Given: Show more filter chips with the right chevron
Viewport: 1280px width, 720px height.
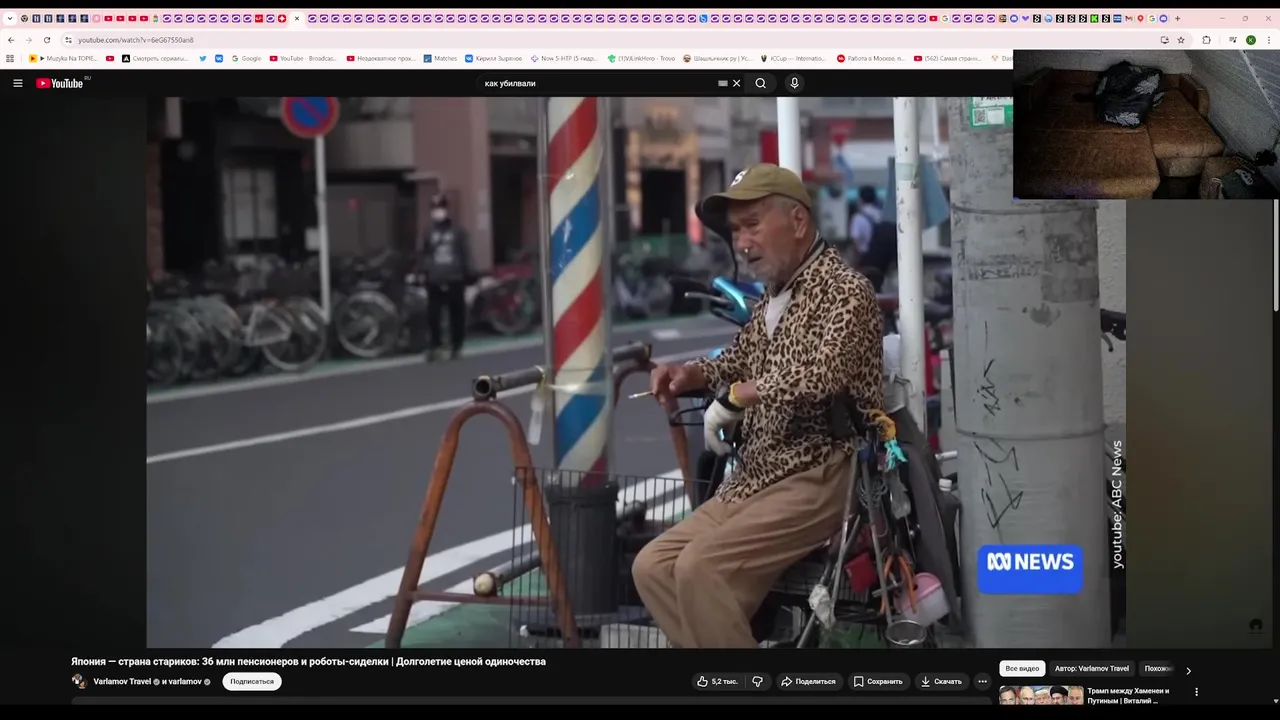Looking at the screenshot, I should (1188, 670).
